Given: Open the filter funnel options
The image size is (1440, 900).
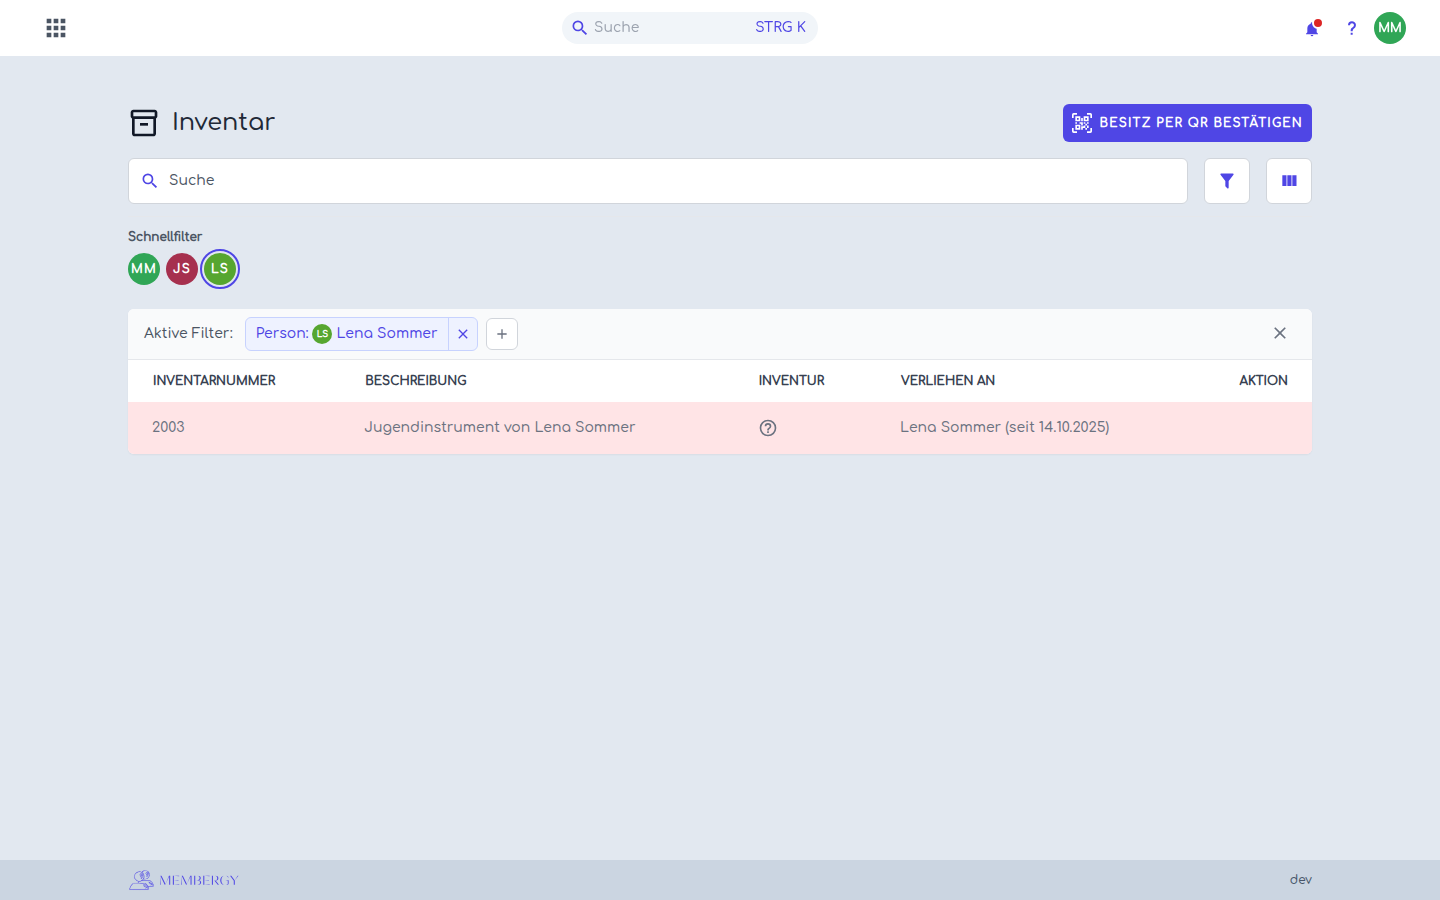Looking at the screenshot, I should pos(1227,181).
